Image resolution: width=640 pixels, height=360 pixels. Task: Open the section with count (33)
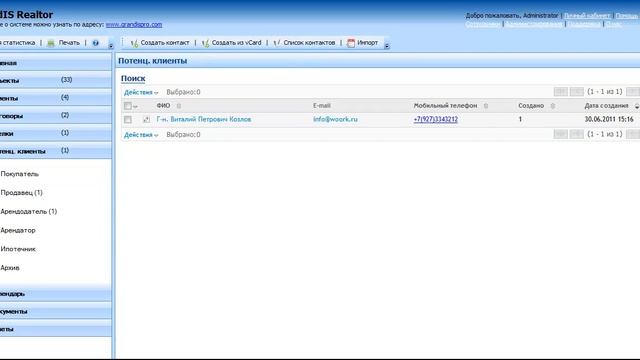tap(56, 80)
